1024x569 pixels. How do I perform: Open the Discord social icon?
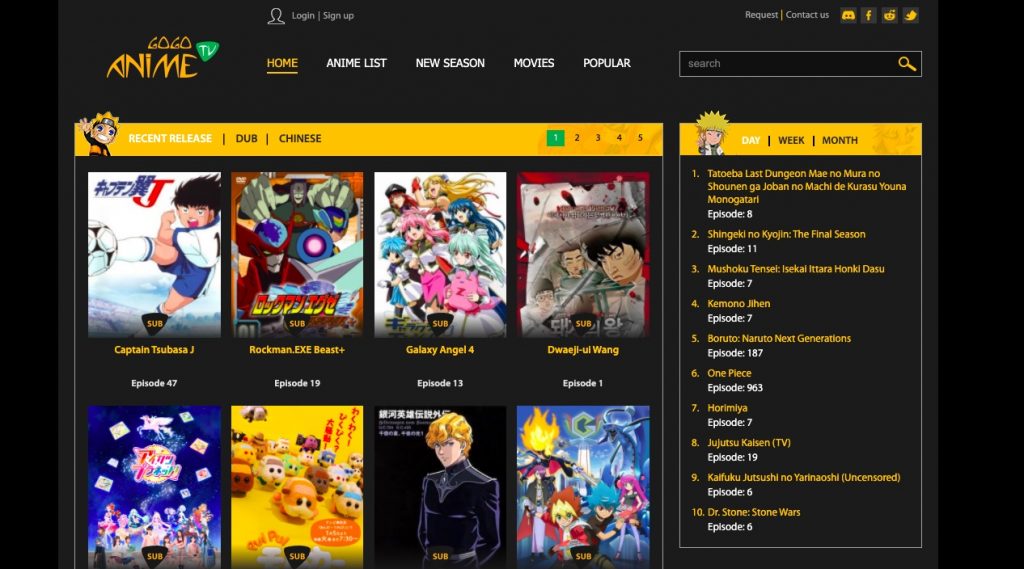click(x=848, y=15)
